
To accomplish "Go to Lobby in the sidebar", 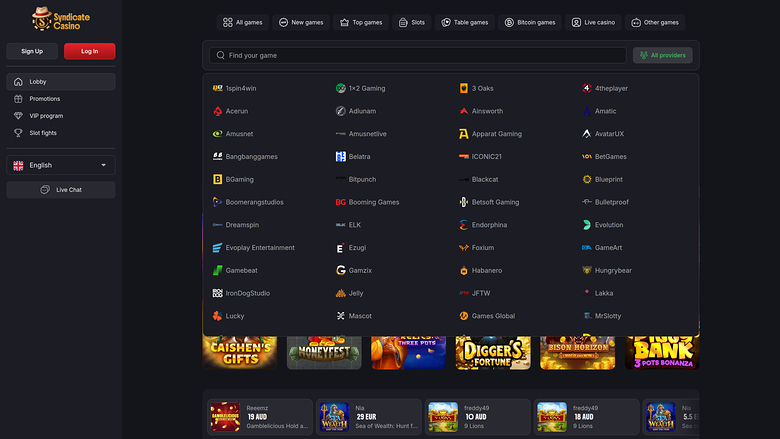I will tap(61, 82).
